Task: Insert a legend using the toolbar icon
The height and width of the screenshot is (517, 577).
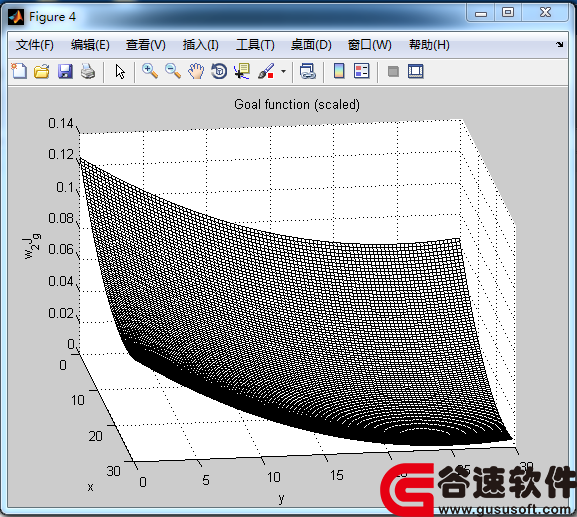Action: [x=362, y=71]
